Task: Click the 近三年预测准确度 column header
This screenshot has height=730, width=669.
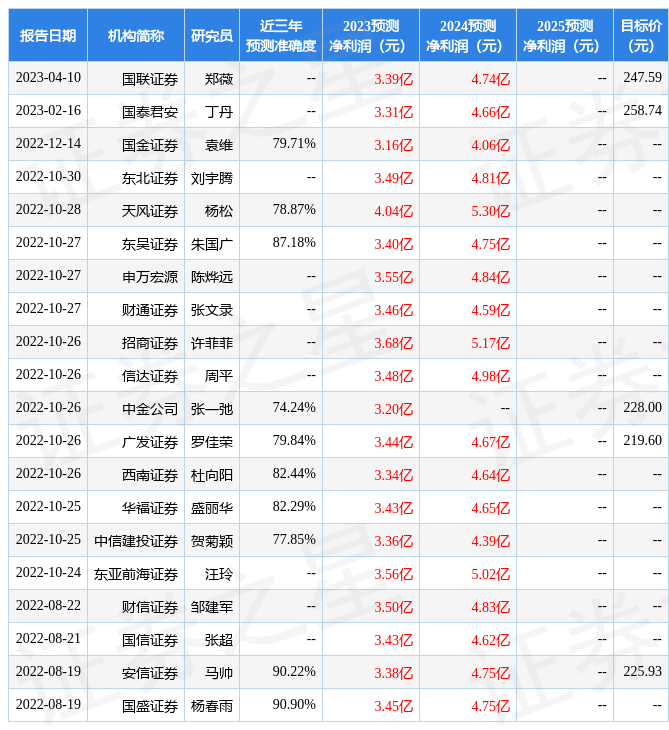Action: click(281, 36)
